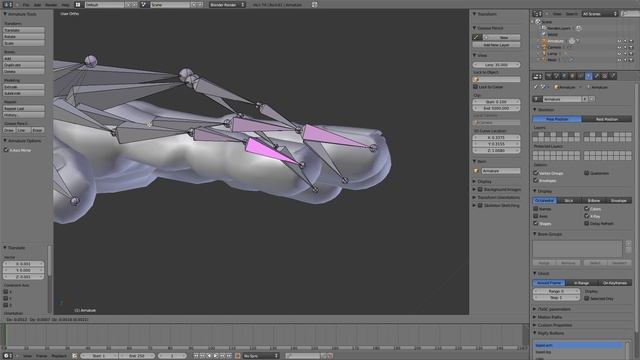
Task: Toggle the Shapes display checkbox
Action: click(x=536, y=223)
